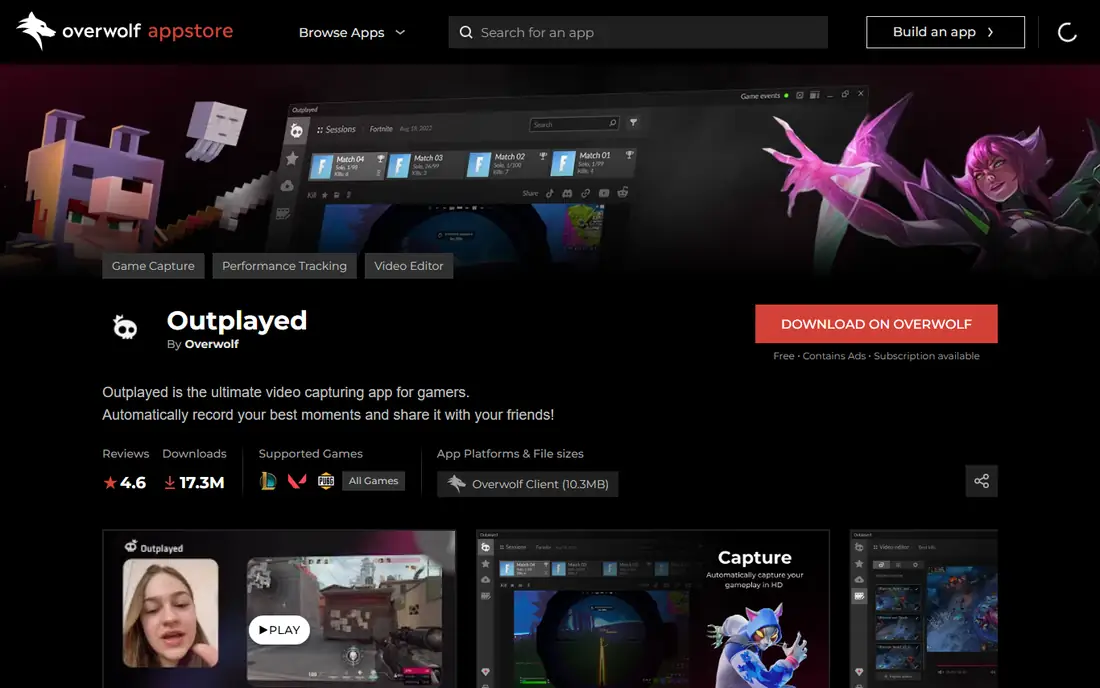The height and width of the screenshot is (688, 1100).
Task: Click the search magnifier icon
Action: [466, 32]
